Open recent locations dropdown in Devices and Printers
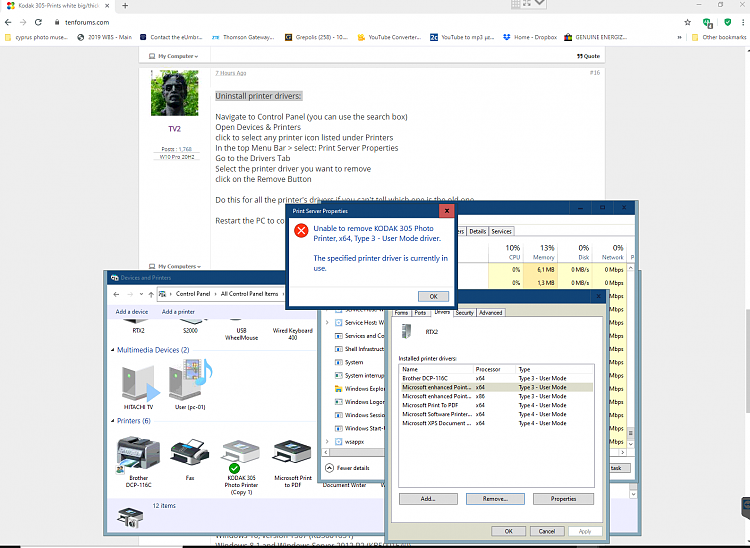The width and height of the screenshot is (750, 548). [x=141, y=294]
